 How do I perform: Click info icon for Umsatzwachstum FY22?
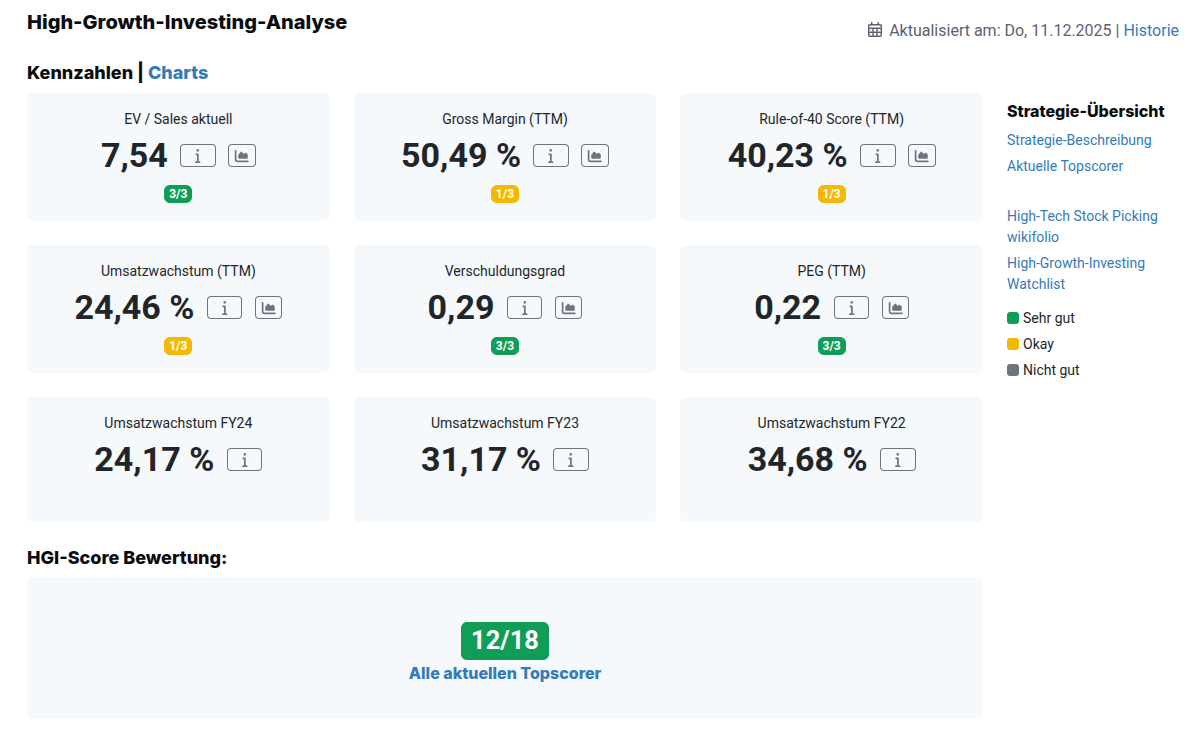897,459
